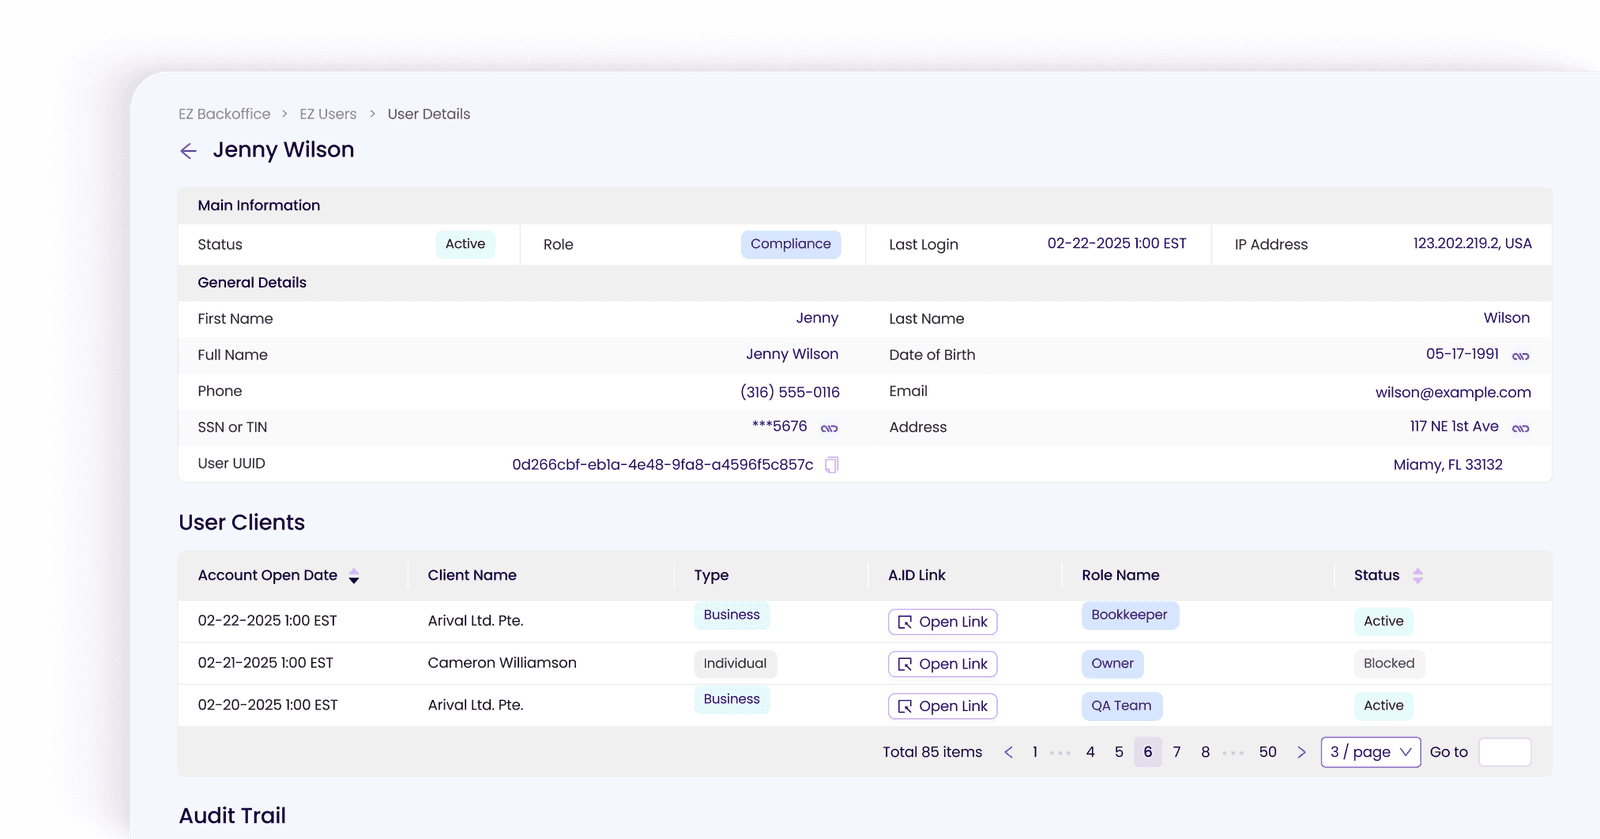Click the last login value 02-22-2025 1:00 EST
Screen dimensions: 1600x839
click(1117, 244)
